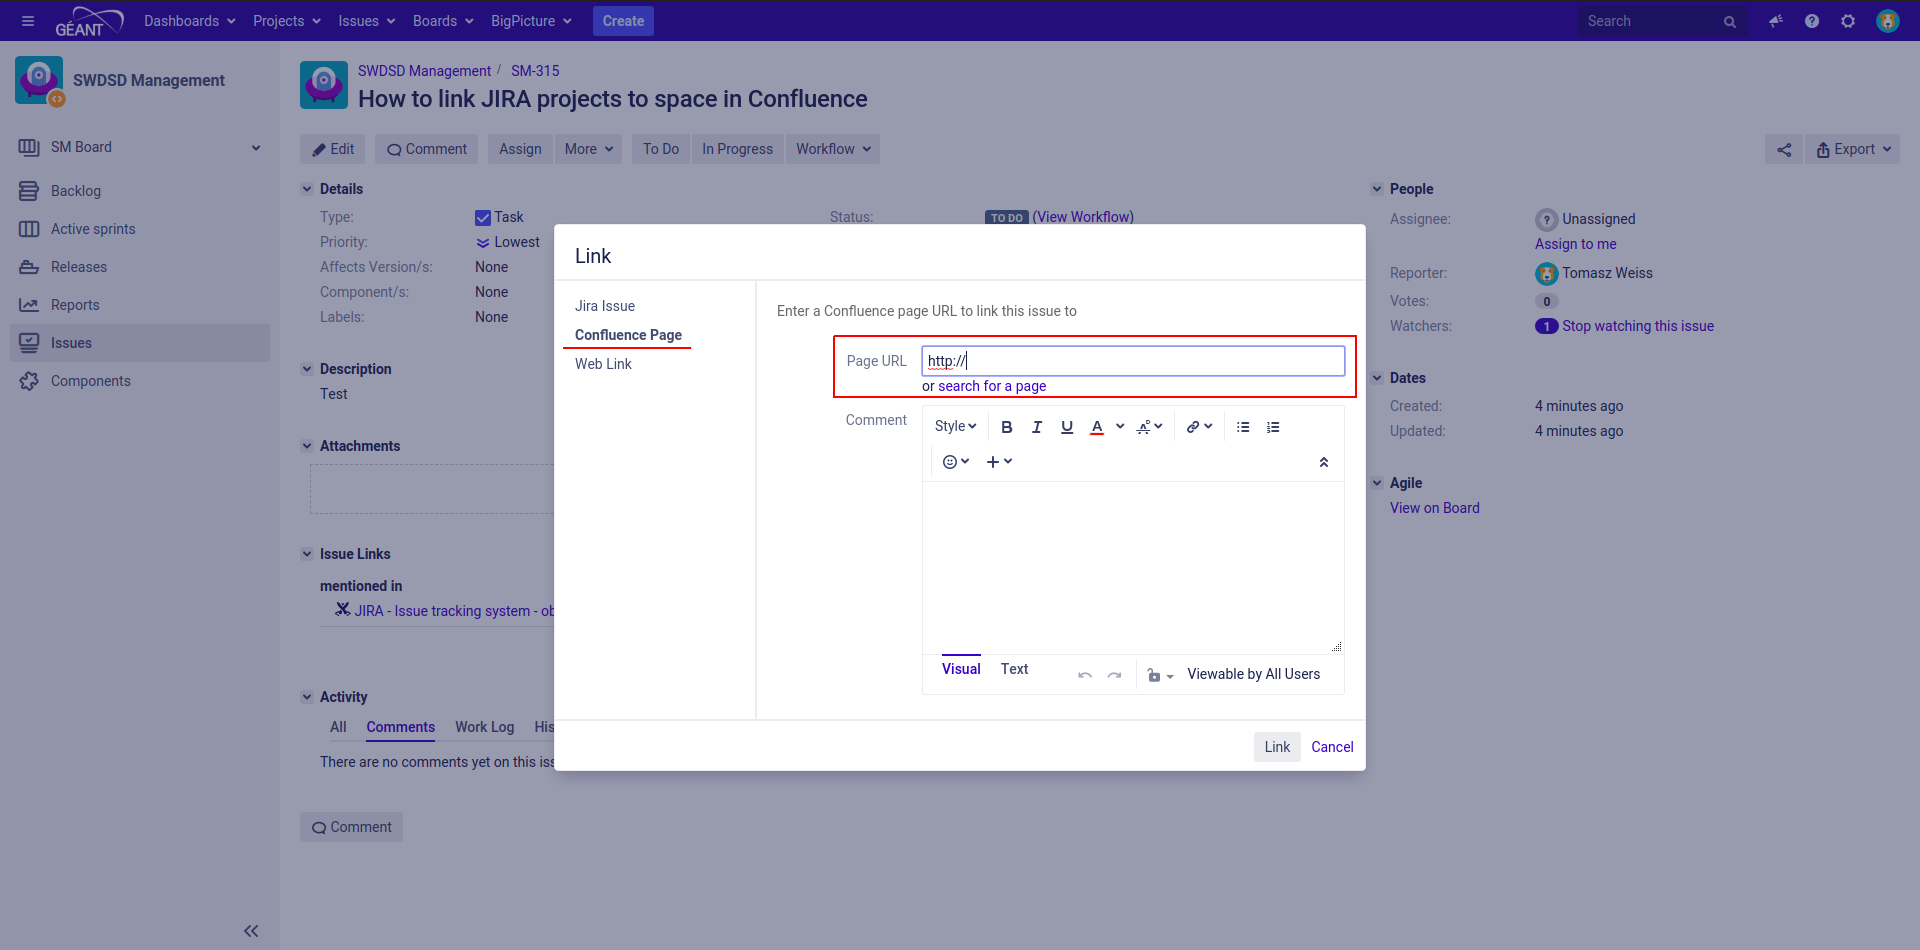
Task: Open the Dashboards menu
Action: (190, 21)
